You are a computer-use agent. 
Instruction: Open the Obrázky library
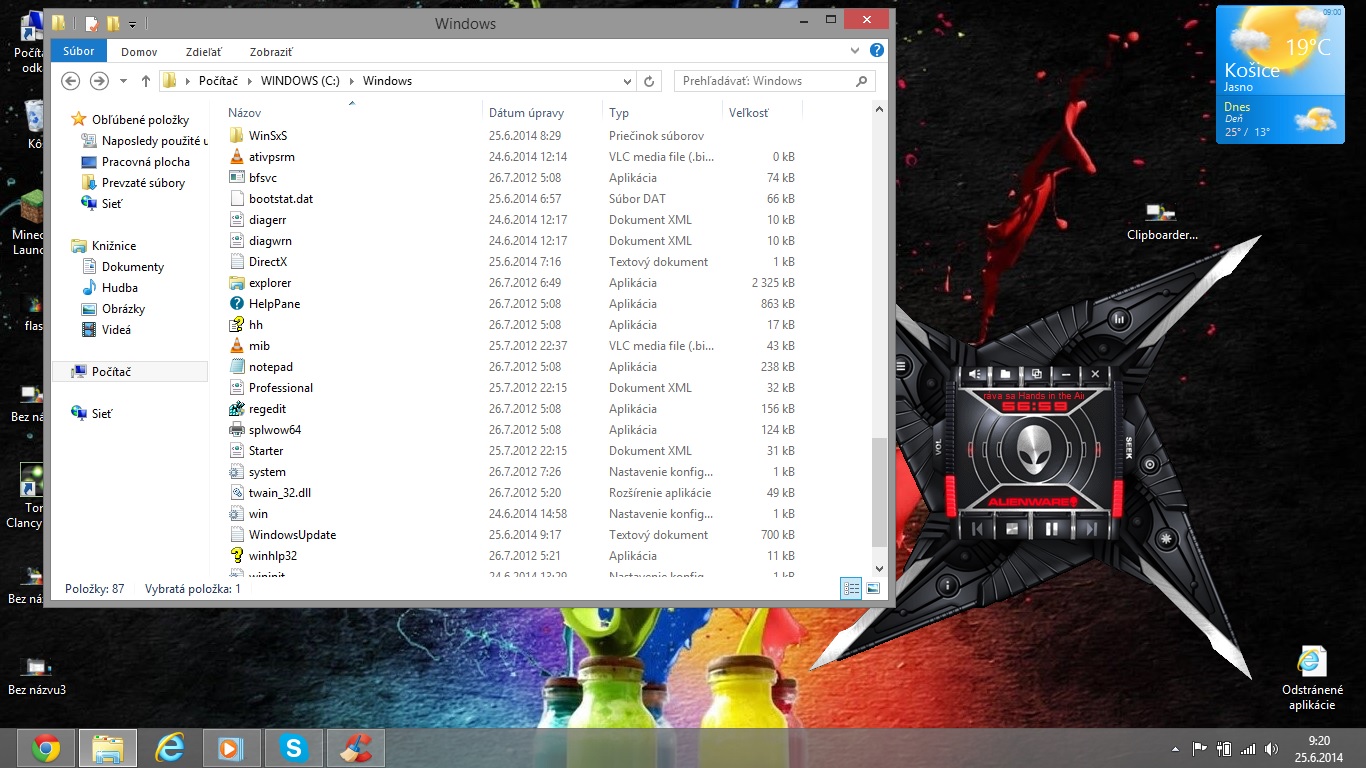pos(114,309)
